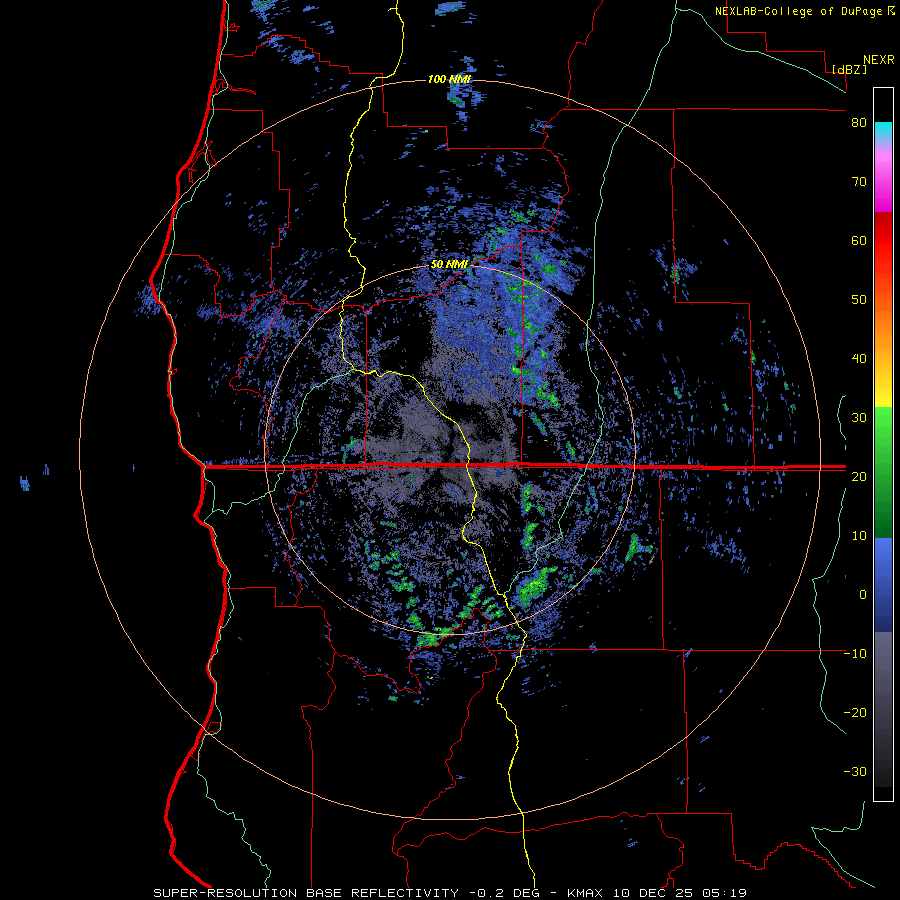Viewport: 900px width, 900px height.
Task: Click the '100 NMI' range ring label
Action: coord(449,79)
